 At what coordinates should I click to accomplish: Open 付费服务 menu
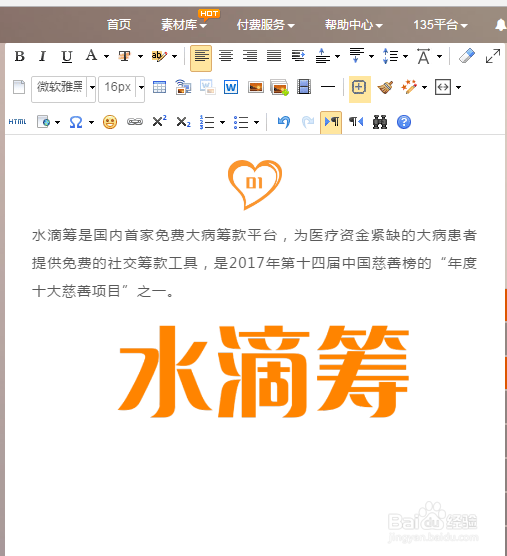pos(266,25)
